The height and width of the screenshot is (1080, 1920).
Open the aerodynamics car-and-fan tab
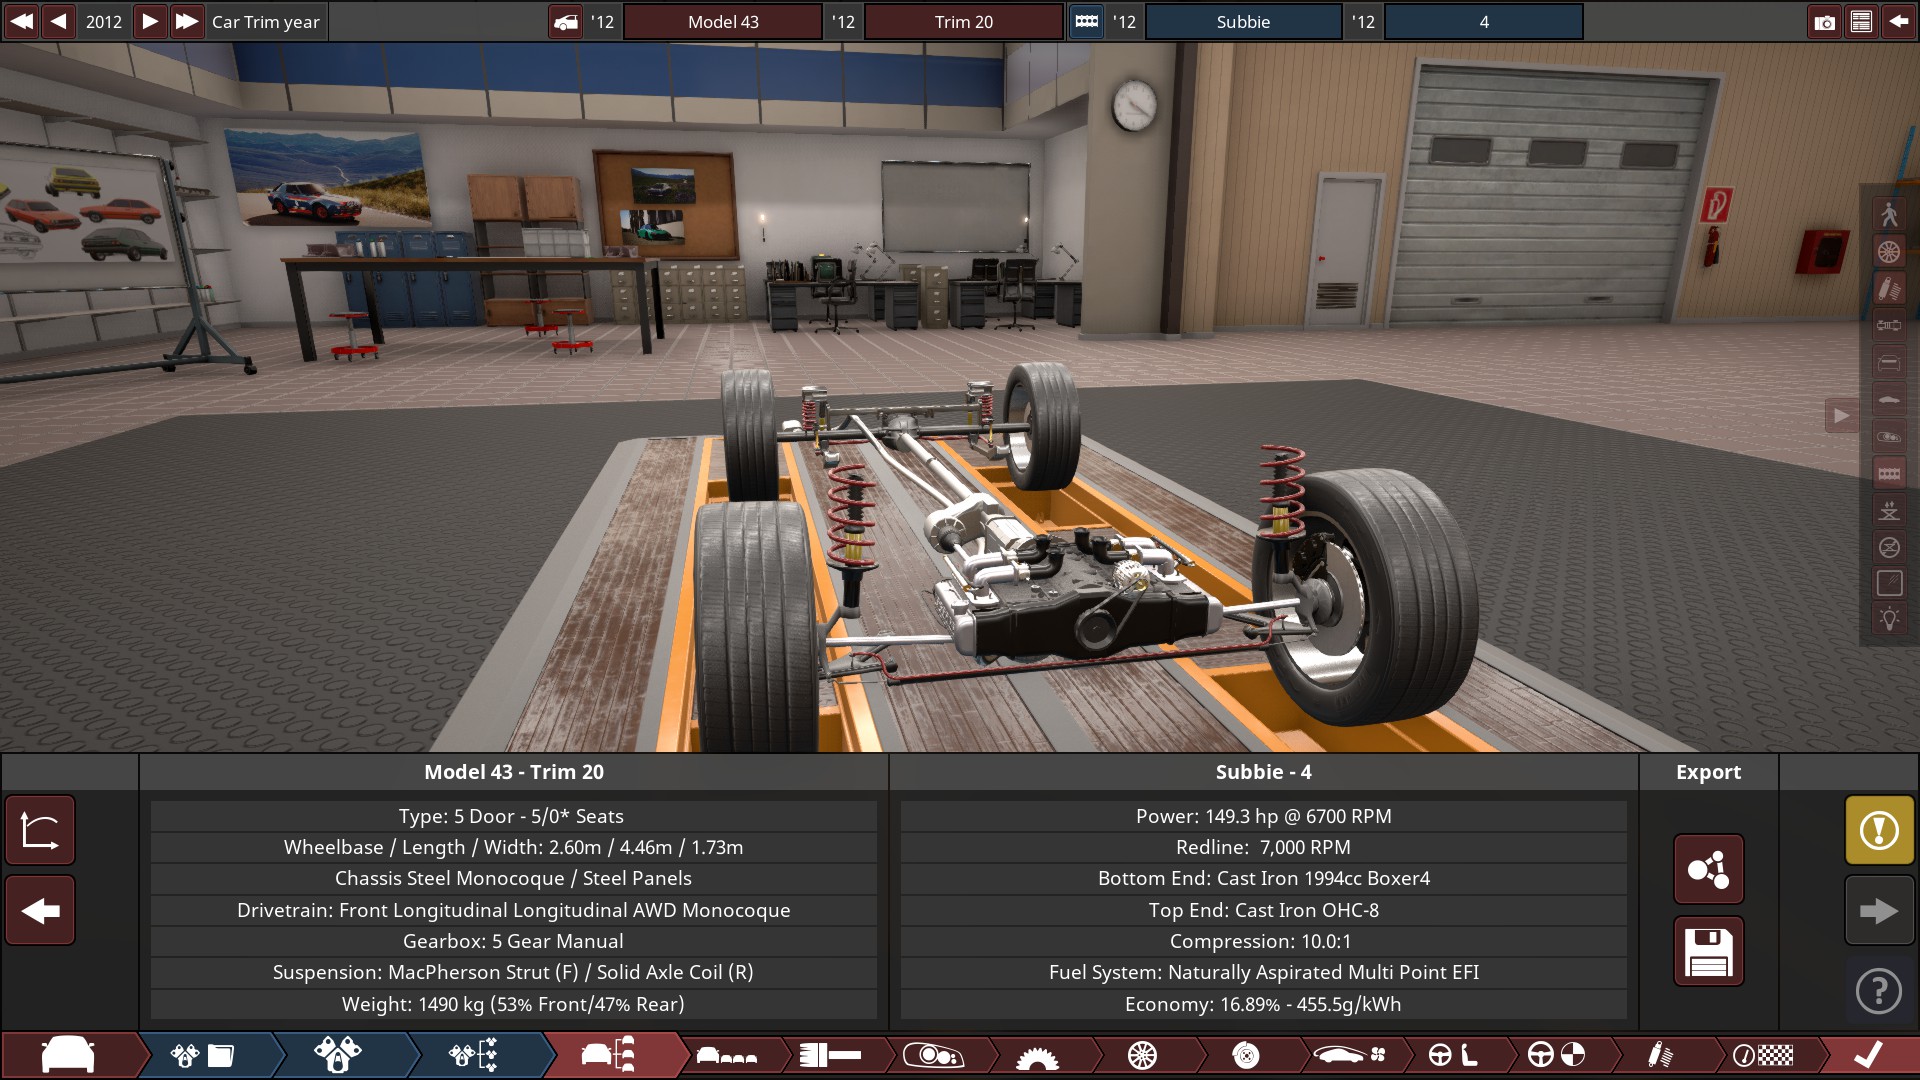[1349, 1055]
